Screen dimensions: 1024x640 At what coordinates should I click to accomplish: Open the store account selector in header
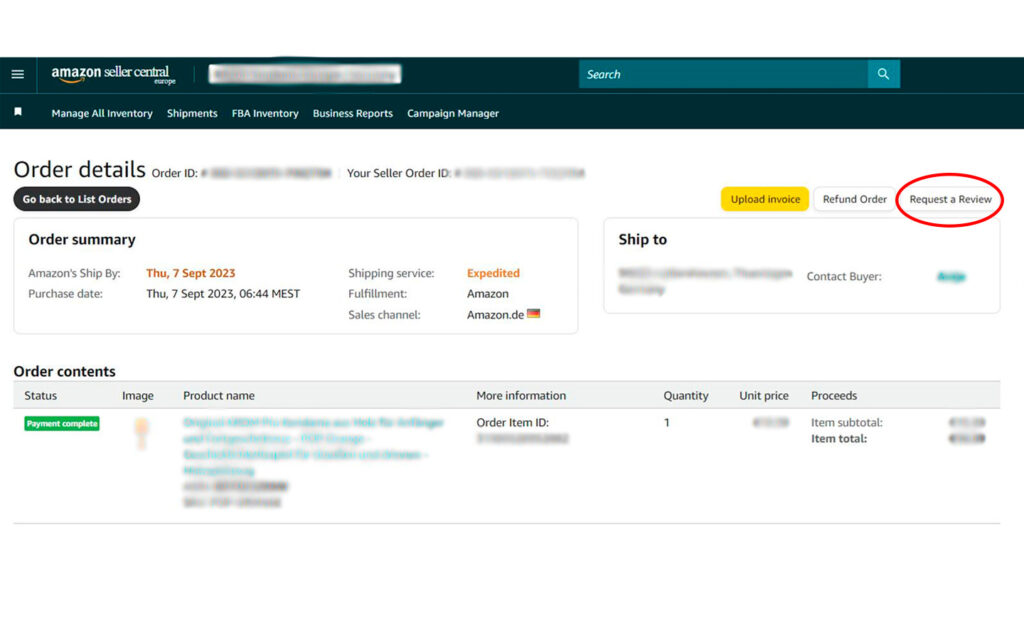pyautogui.click(x=304, y=74)
